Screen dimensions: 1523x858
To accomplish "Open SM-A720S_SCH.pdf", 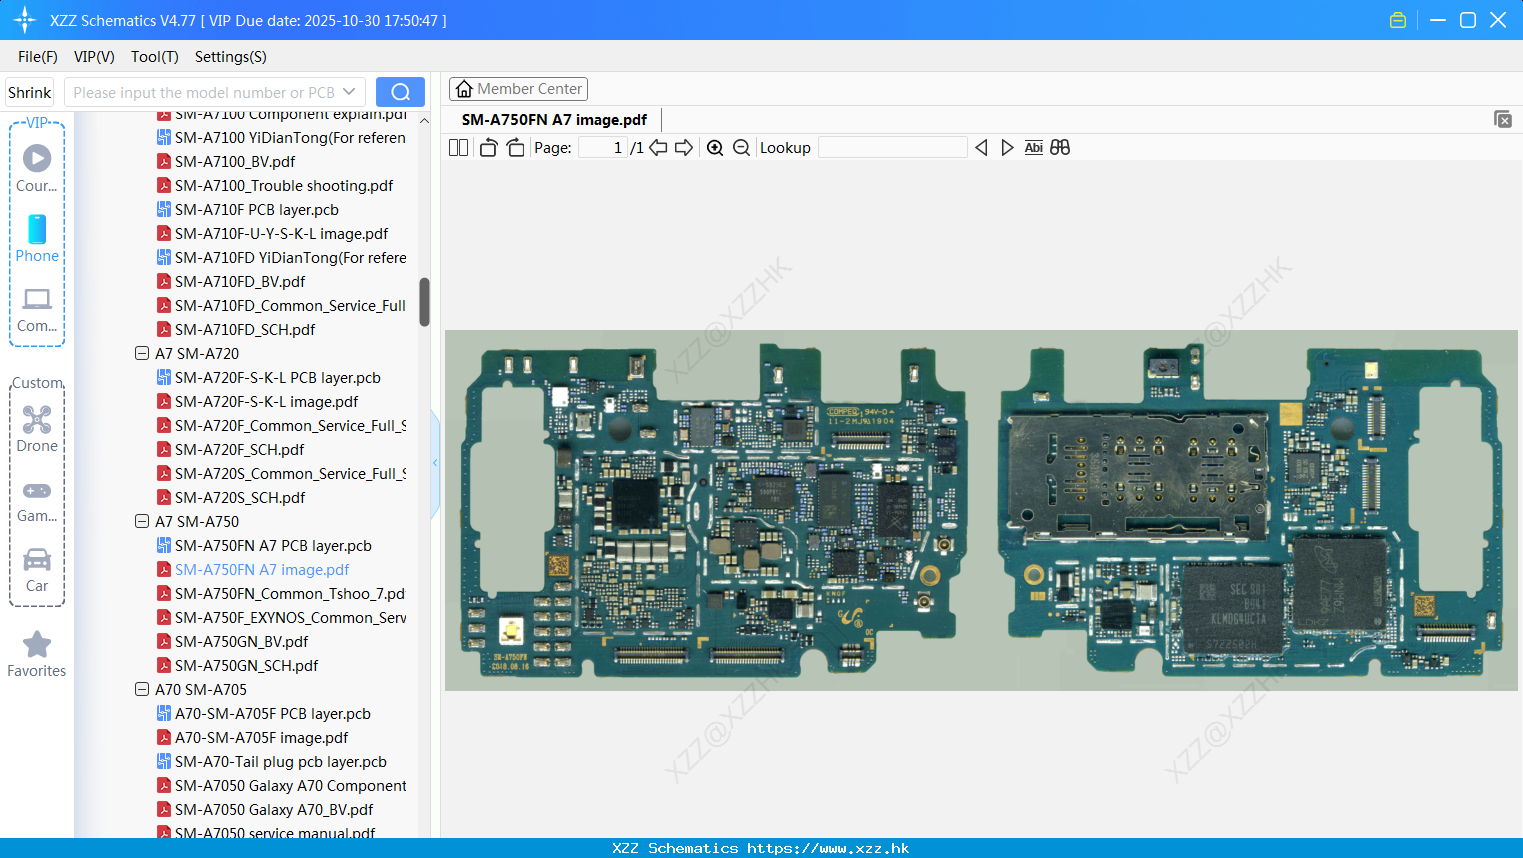I will (240, 497).
